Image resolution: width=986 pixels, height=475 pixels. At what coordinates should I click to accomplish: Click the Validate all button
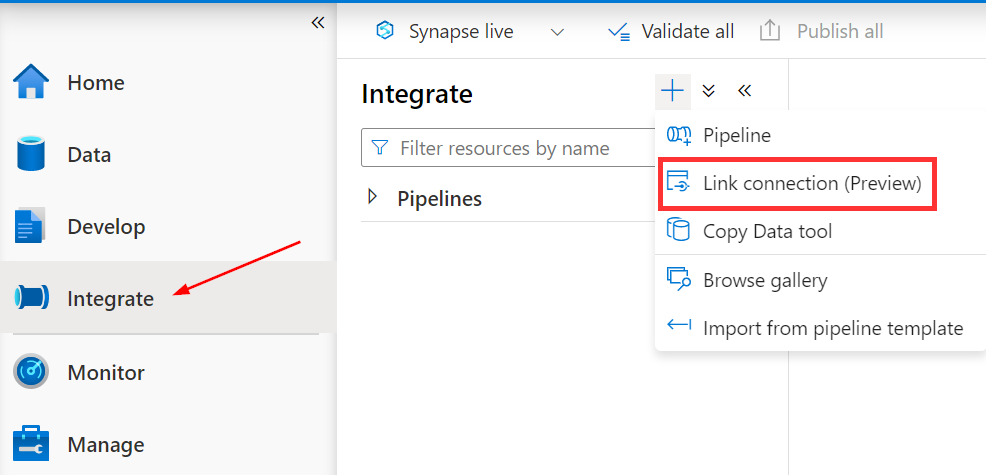tap(671, 31)
